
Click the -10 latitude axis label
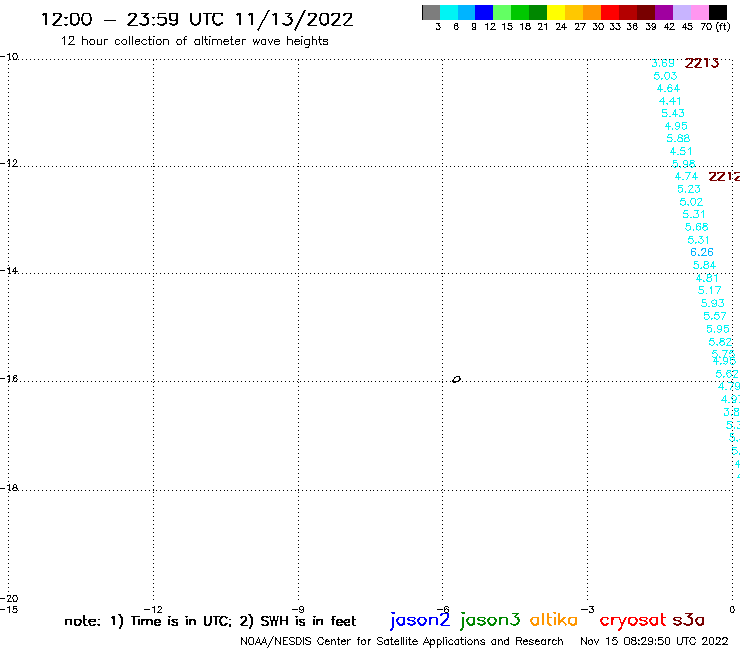9,57
